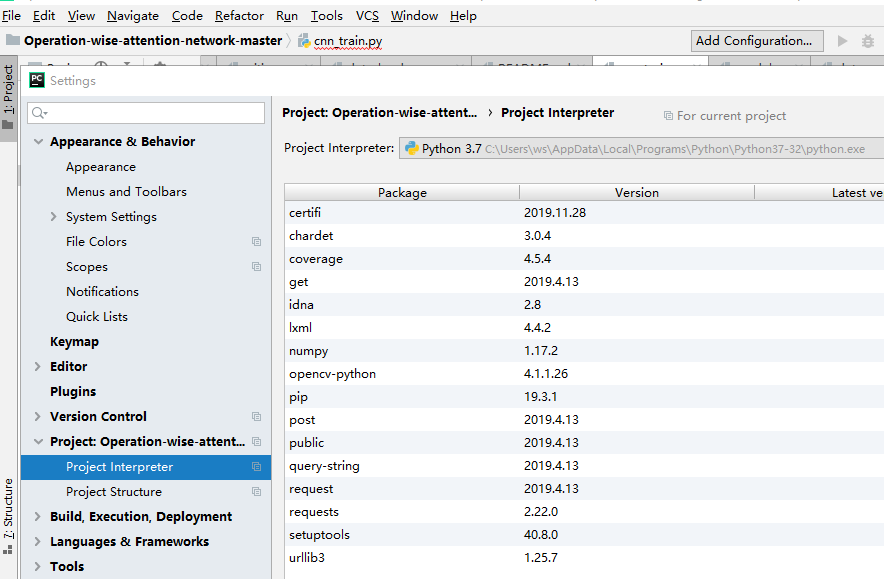Image resolution: width=884 pixels, height=579 pixels.
Task: Click the PyCharm logo in Settings title
Action: pos(37,80)
